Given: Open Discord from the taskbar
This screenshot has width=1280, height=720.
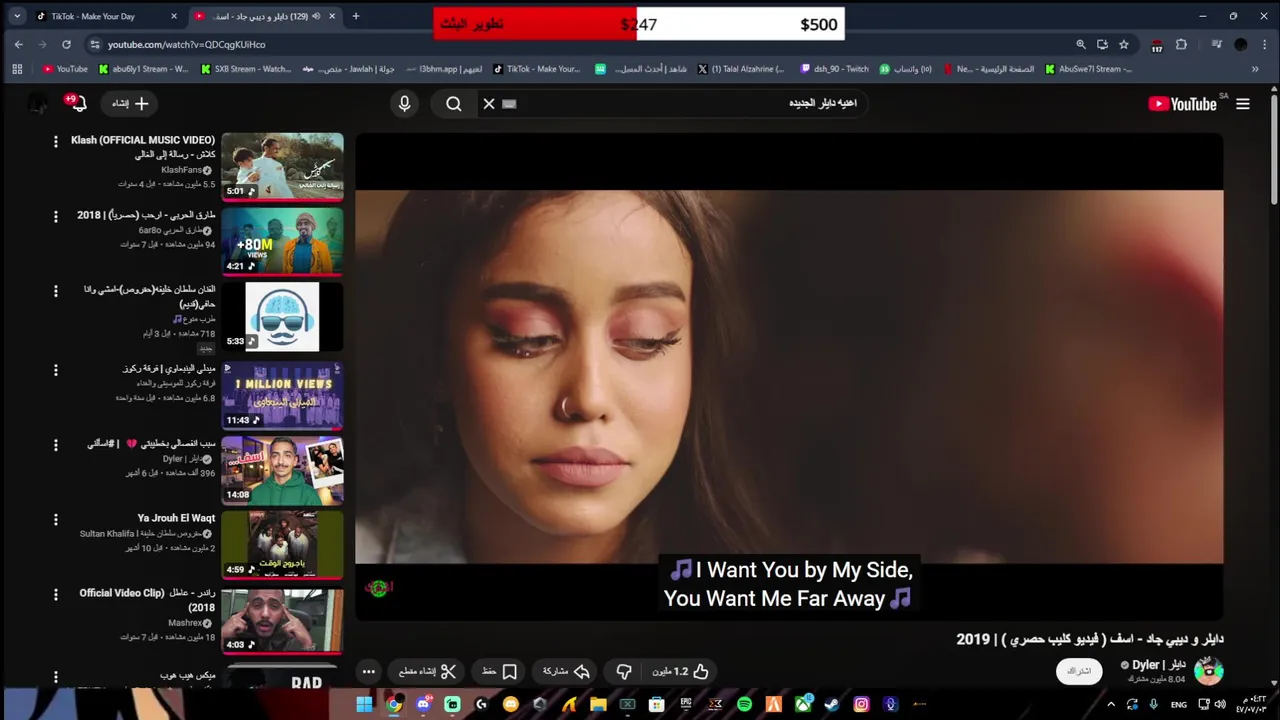Looking at the screenshot, I should click(x=423, y=704).
